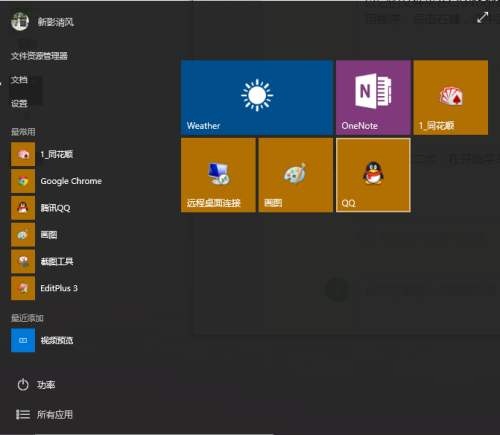The width and height of the screenshot is (500, 435).
Task: Open 文件资源管理器 file explorer
Action: (39, 56)
